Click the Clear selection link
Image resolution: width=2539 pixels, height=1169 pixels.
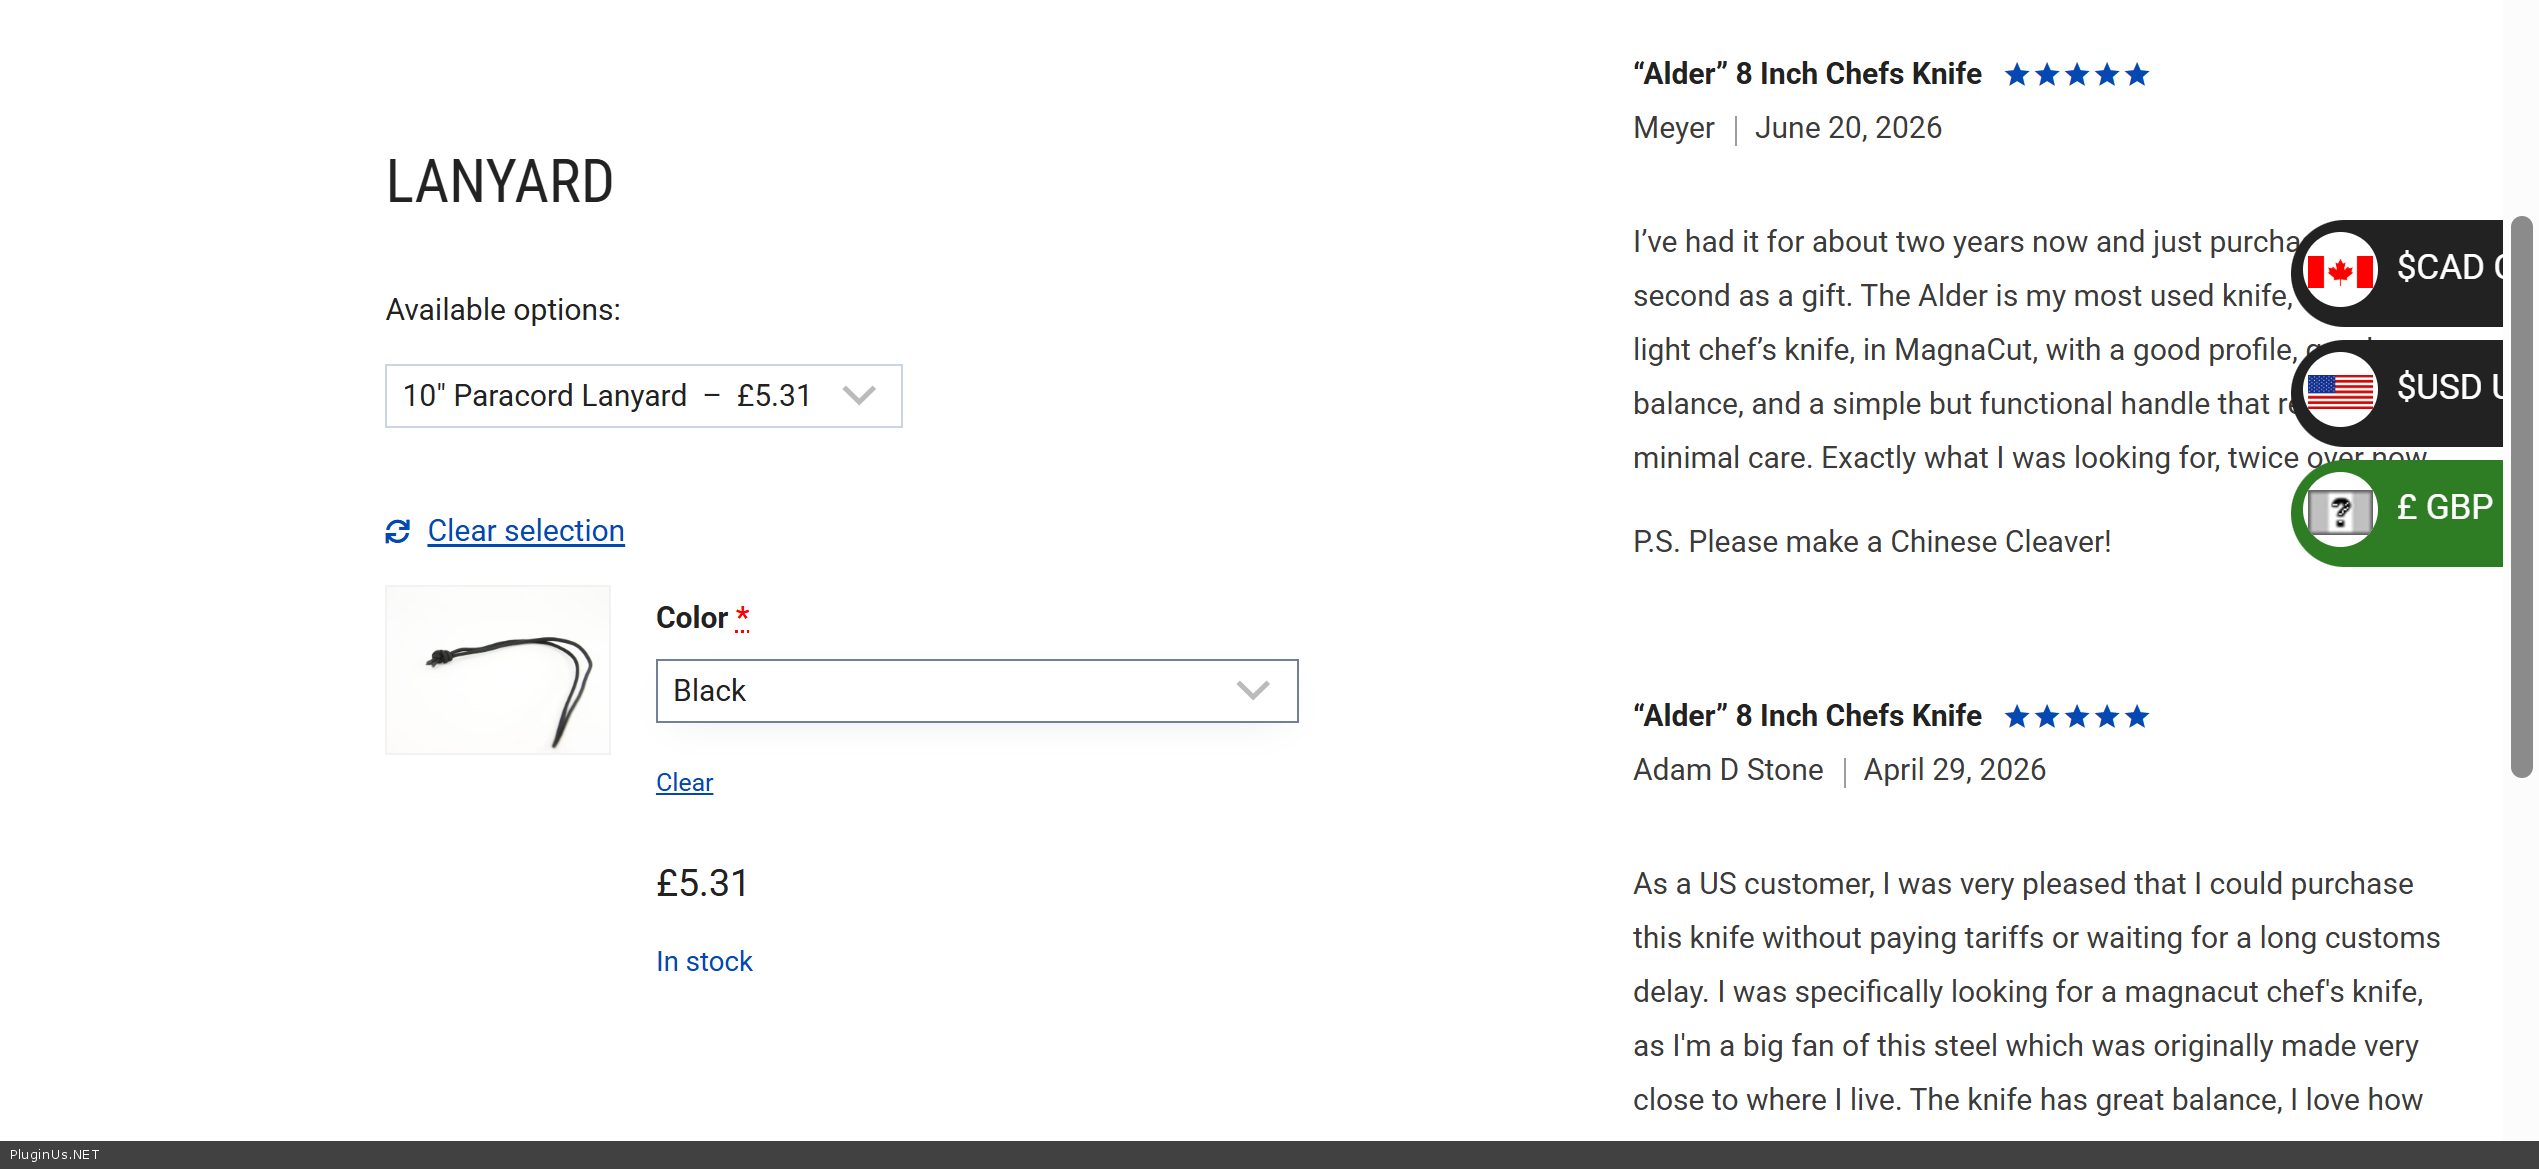pyautogui.click(x=526, y=531)
